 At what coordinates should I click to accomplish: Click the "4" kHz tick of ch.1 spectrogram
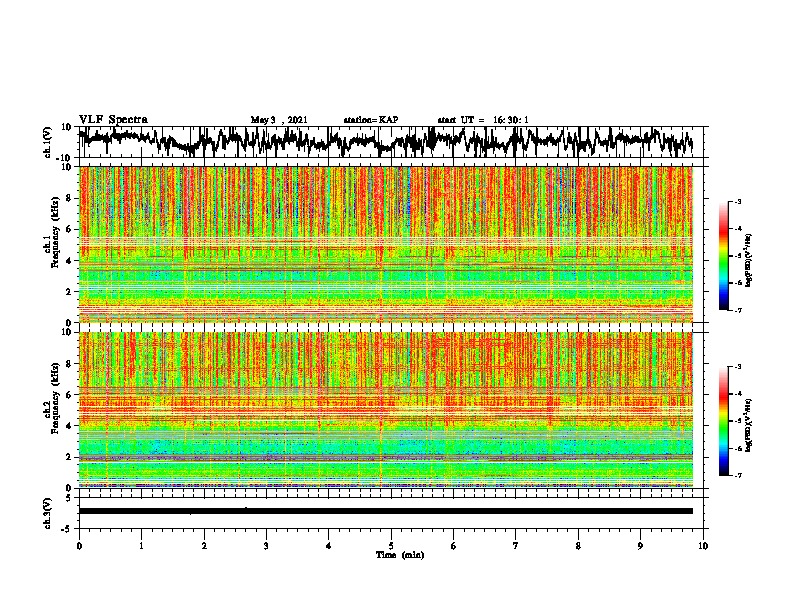(x=70, y=261)
